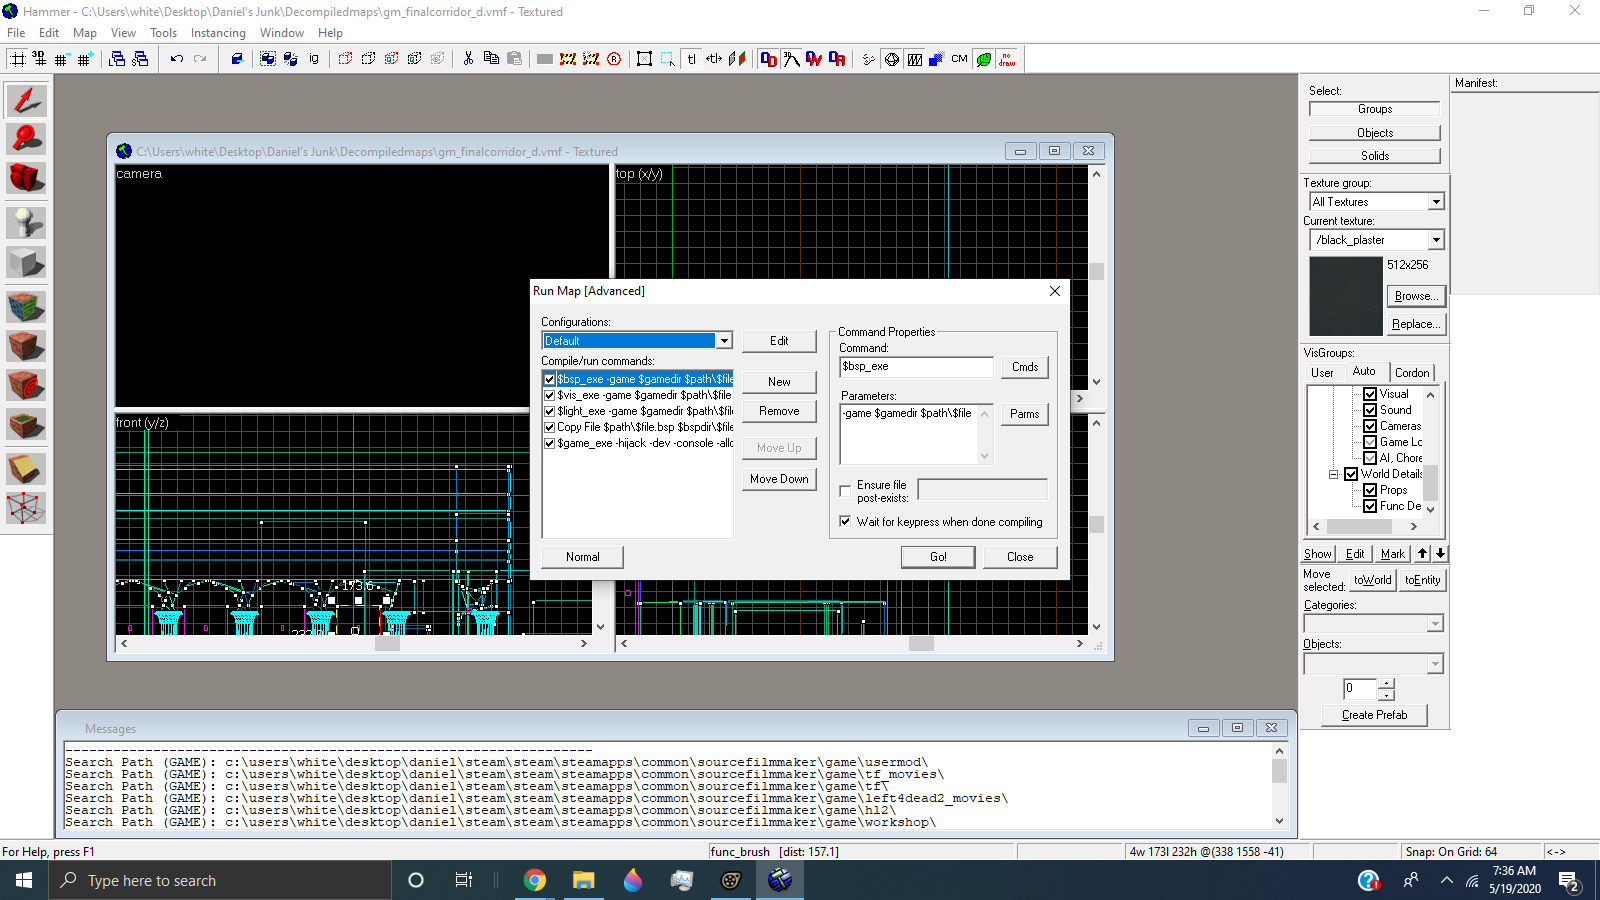Switch to the Cordon visgroups tab
Image resolution: width=1600 pixels, height=900 pixels.
(1412, 373)
